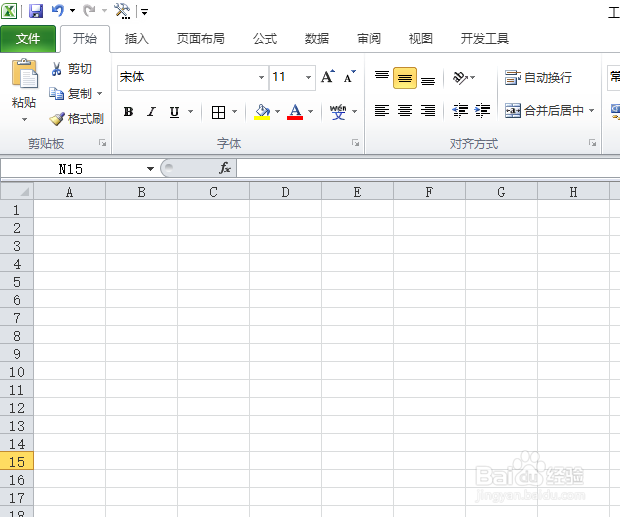
Task: Switch to the 开发工具 tab
Action: tap(485, 39)
